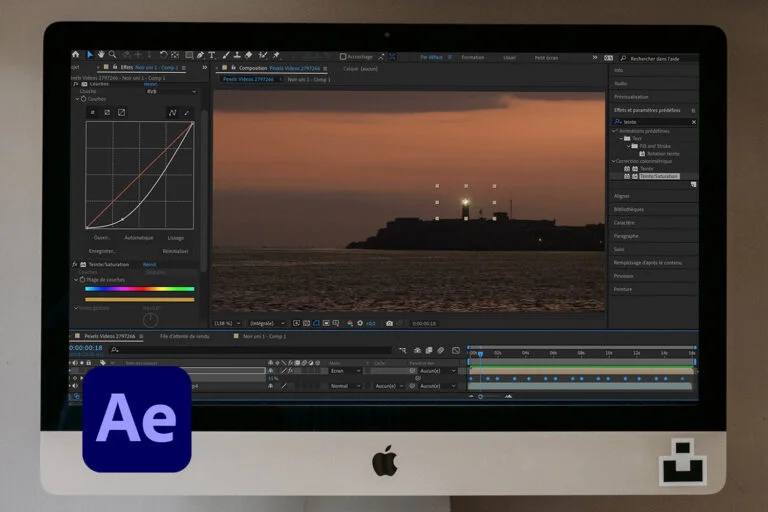Switch to the Petit écran workspace

point(546,58)
